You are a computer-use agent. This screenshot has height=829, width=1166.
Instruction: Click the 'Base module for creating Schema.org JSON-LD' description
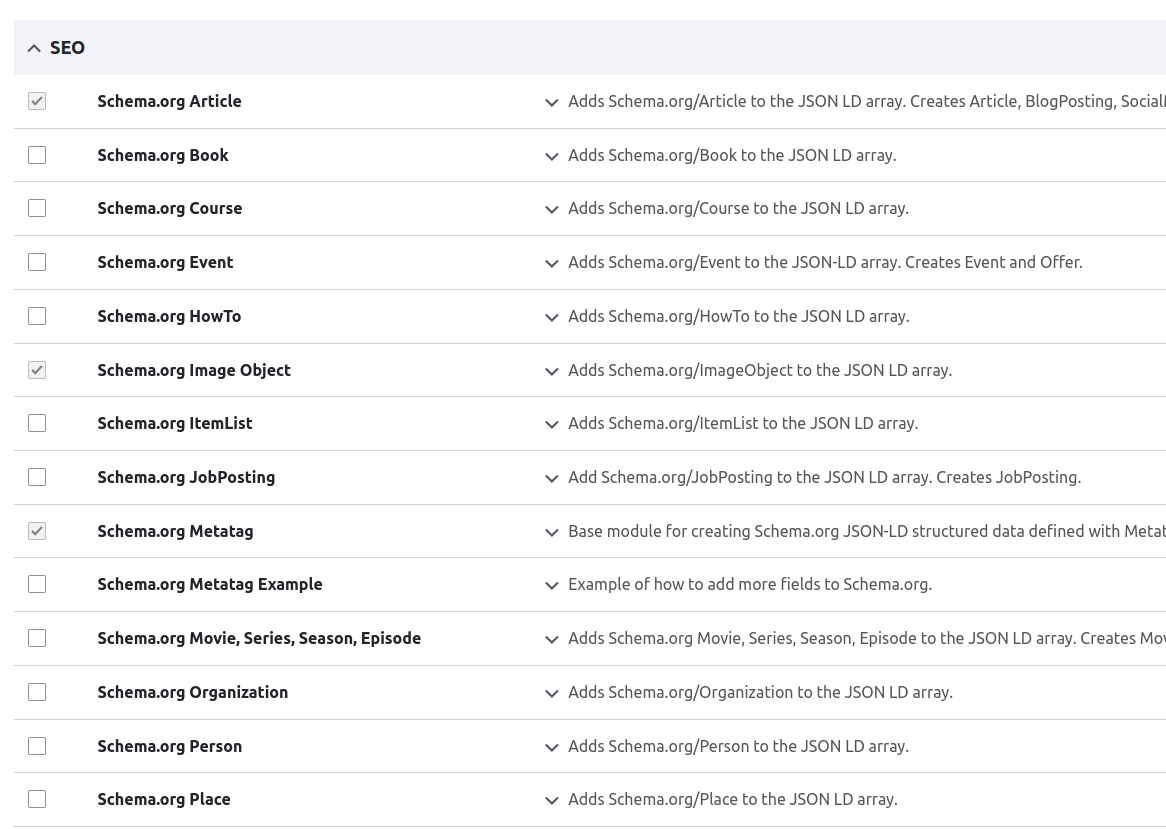point(866,532)
